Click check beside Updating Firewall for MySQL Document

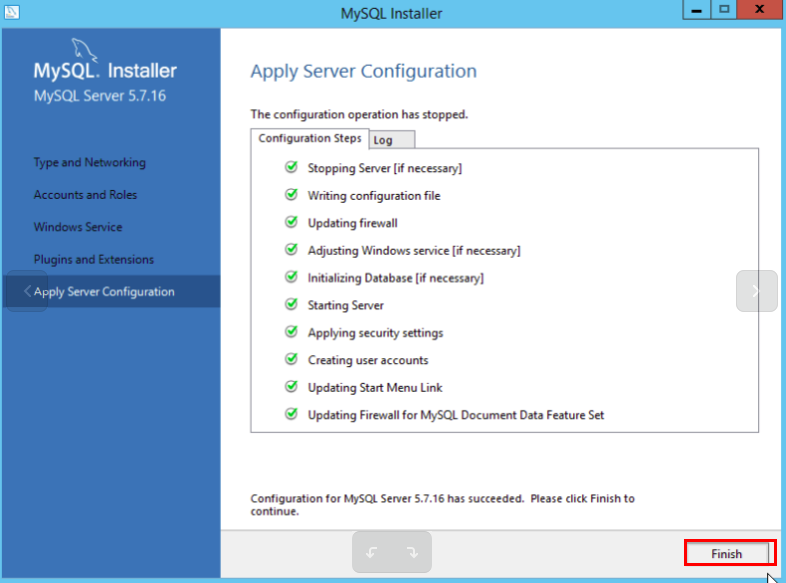[x=291, y=414]
